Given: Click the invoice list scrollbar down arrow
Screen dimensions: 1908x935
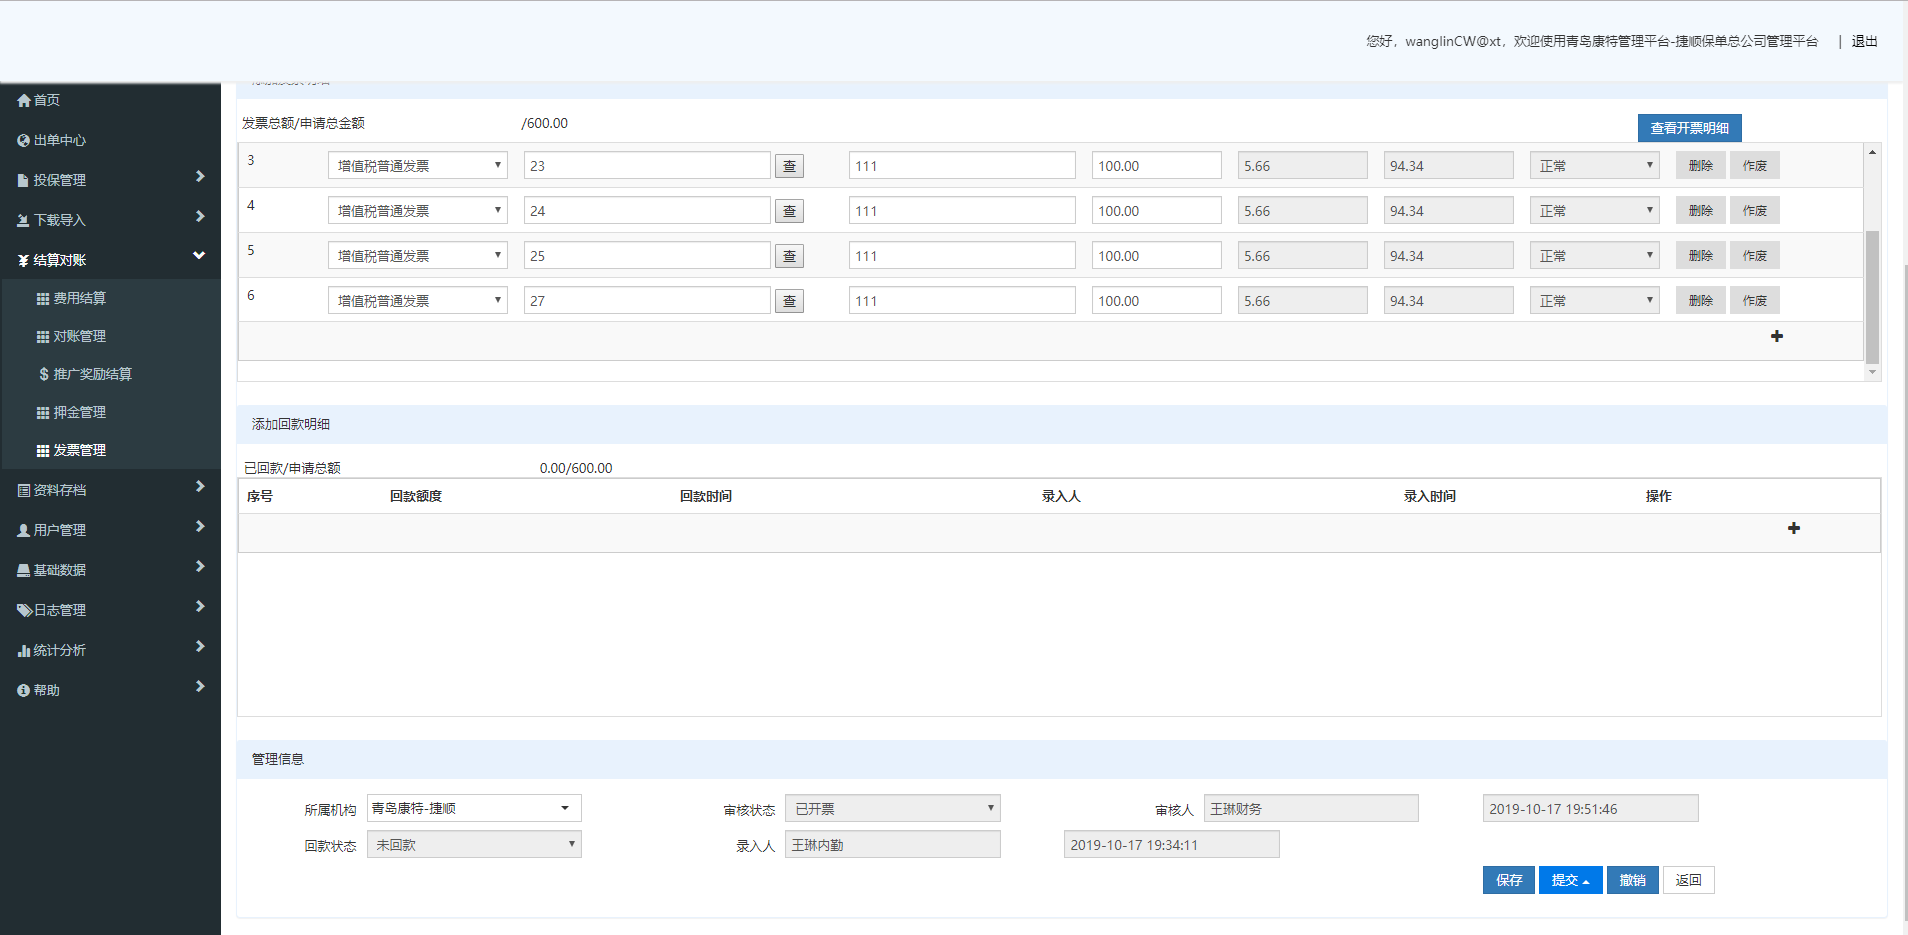Looking at the screenshot, I should (1872, 372).
